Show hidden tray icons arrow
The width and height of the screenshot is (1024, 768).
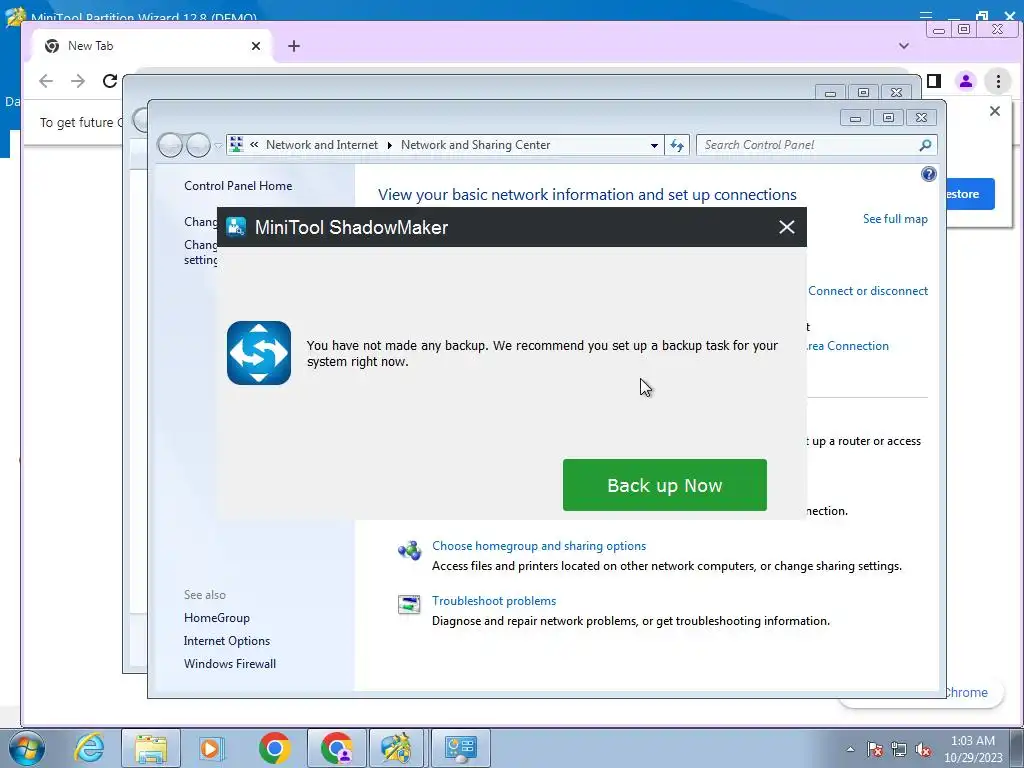click(x=850, y=749)
